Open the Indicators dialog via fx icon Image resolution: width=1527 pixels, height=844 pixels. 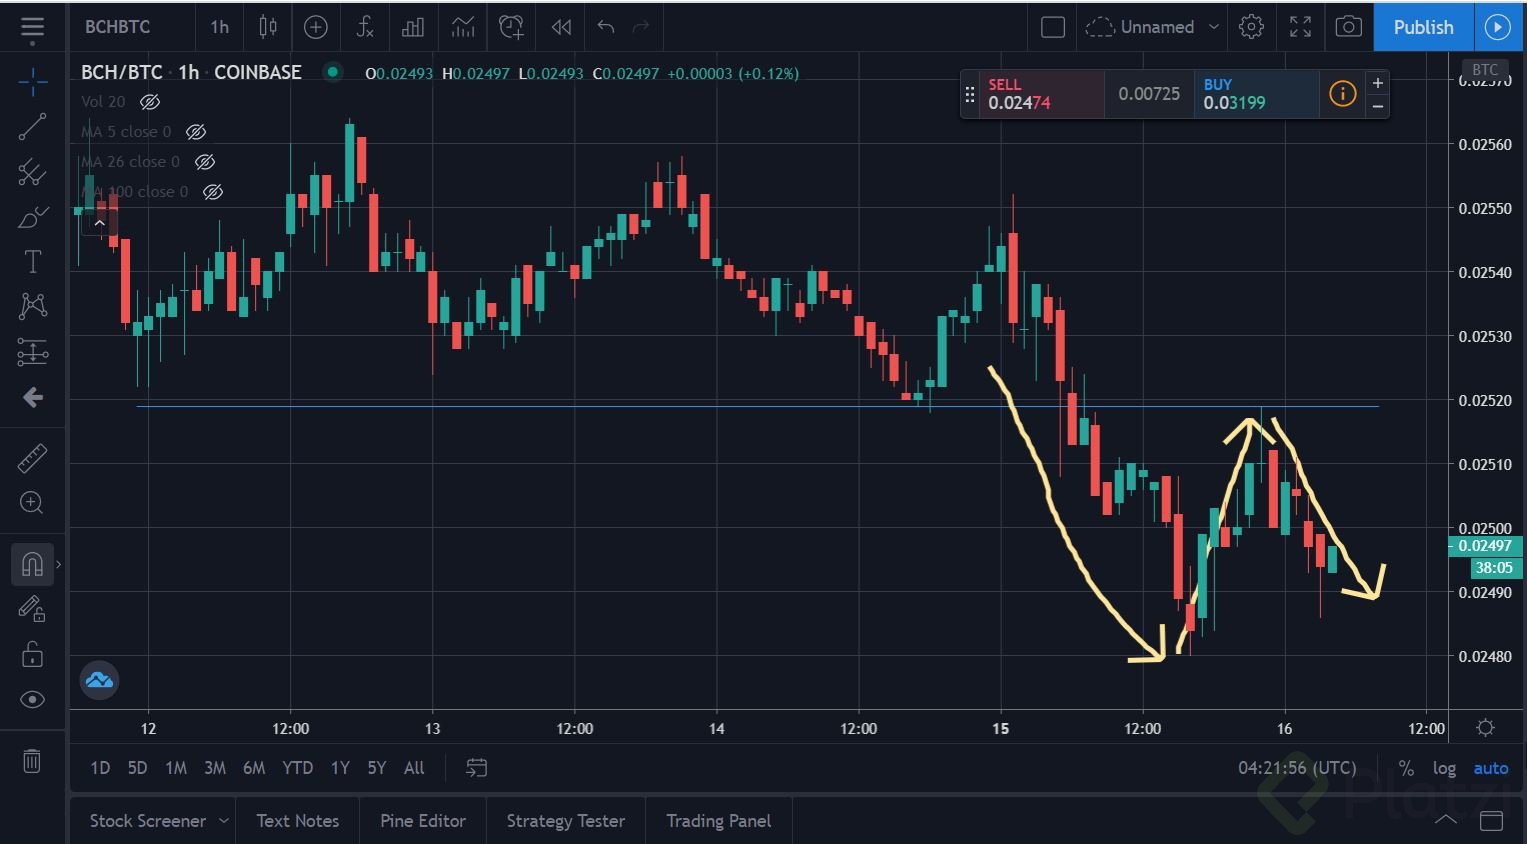click(x=364, y=27)
